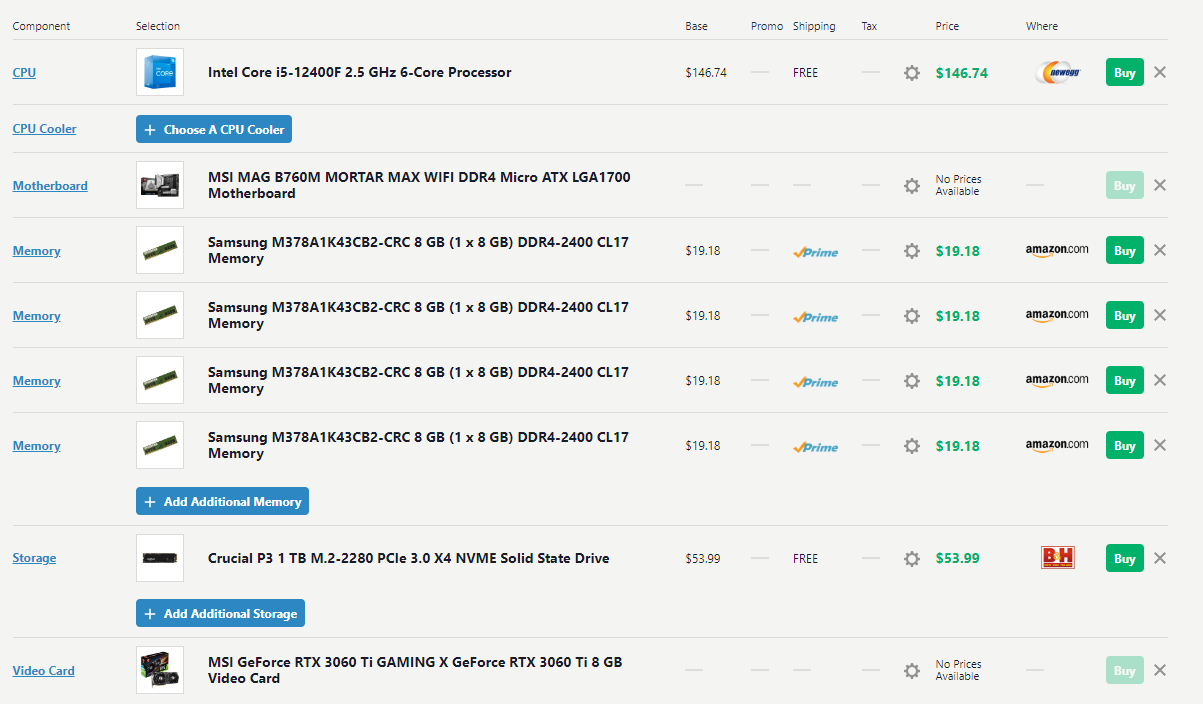
Task: Click the Newegg merchant logo
Action: pyautogui.click(x=1058, y=73)
